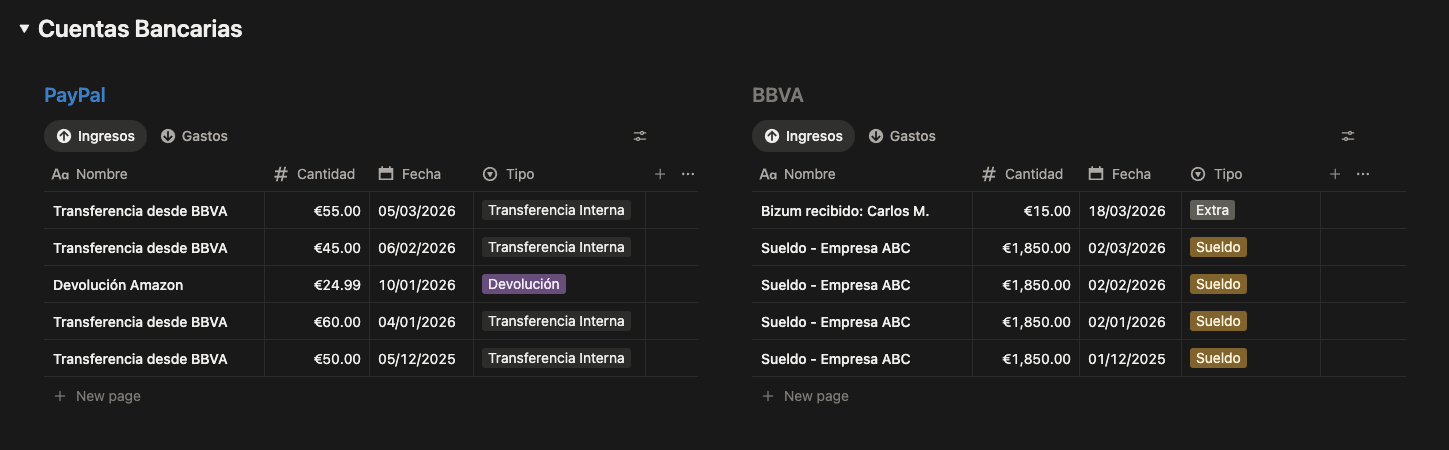Screen dimensions: 1449x450
Task: Add a property column in BBVA table
Action: coord(1335,174)
